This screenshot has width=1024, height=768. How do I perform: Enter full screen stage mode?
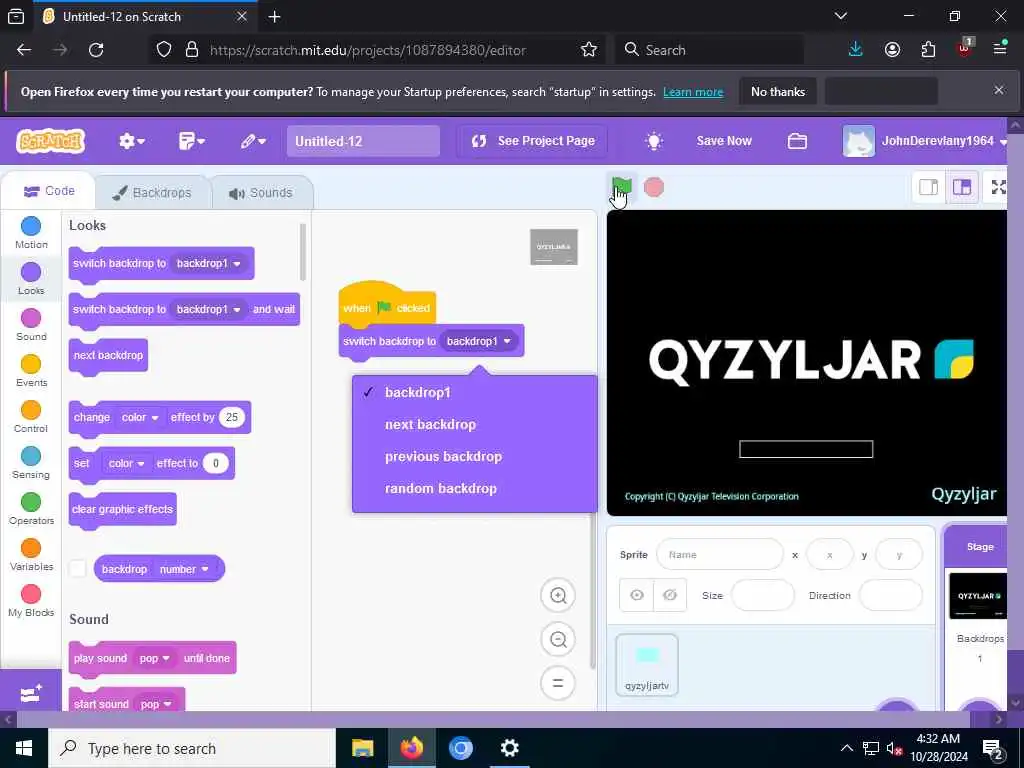(x=999, y=187)
